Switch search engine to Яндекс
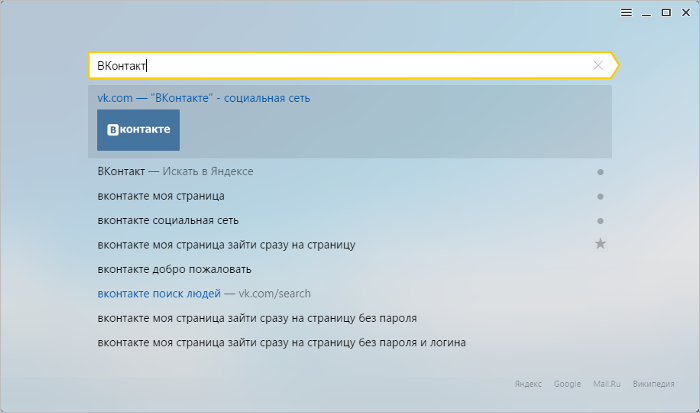The image size is (700, 413). pos(528,384)
